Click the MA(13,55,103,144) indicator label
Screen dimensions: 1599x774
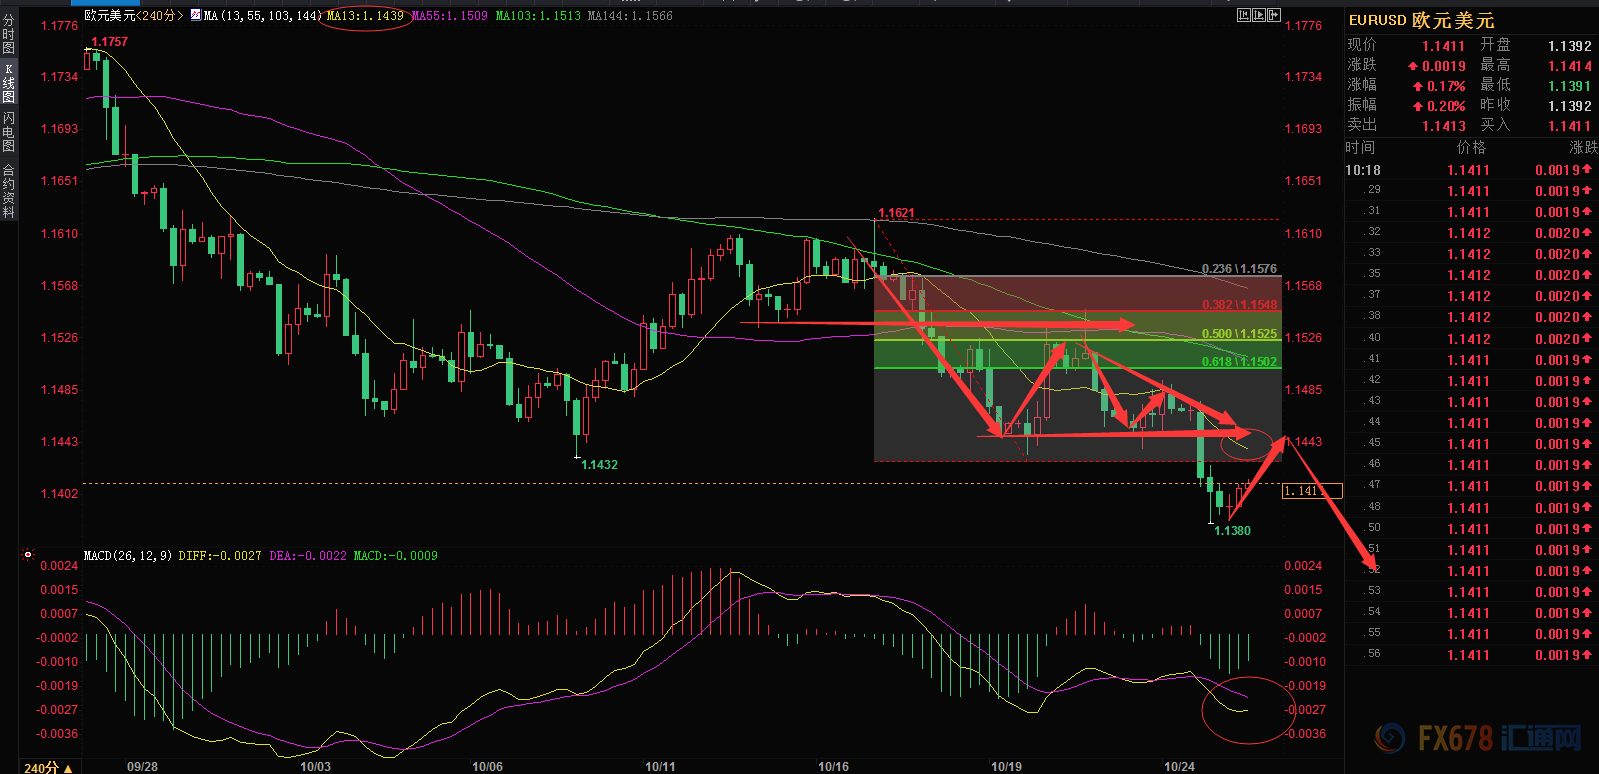click(x=262, y=15)
